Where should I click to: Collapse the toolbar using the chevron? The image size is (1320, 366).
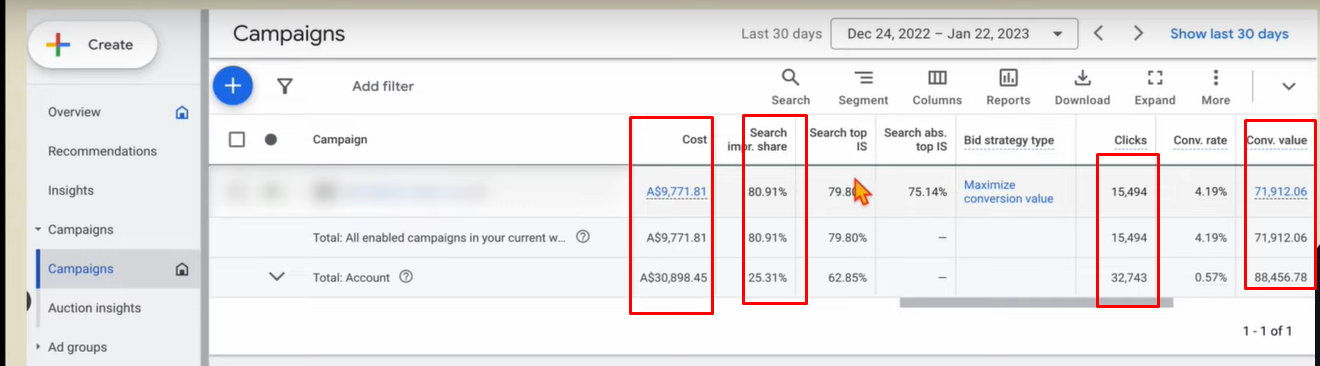tap(1289, 87)
